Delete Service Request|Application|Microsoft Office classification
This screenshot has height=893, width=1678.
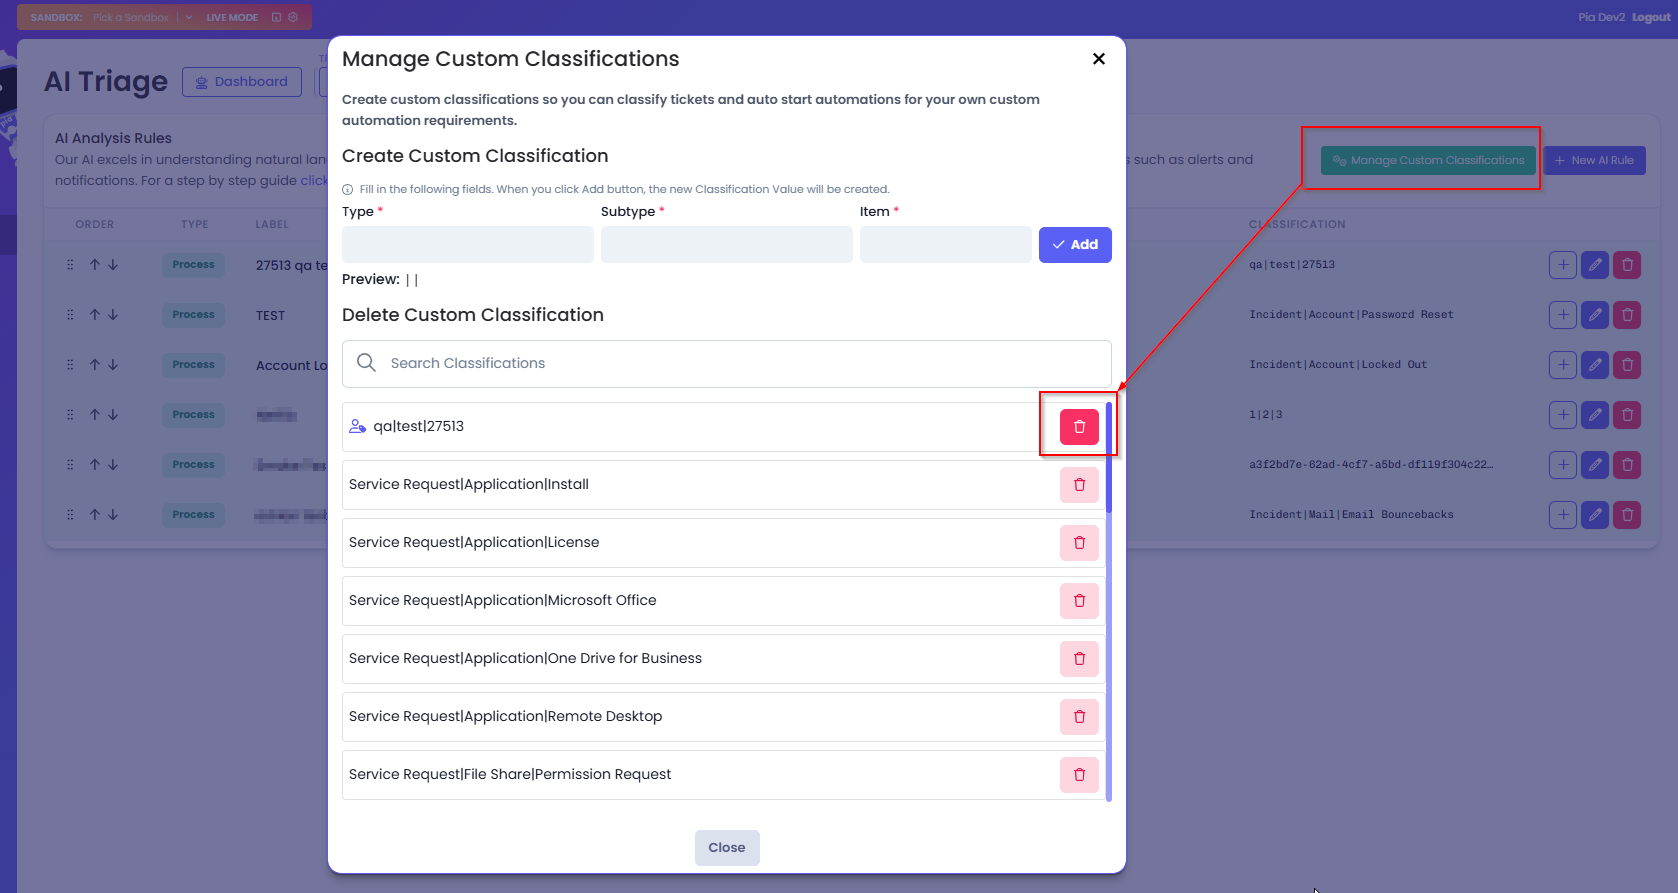1079,601
